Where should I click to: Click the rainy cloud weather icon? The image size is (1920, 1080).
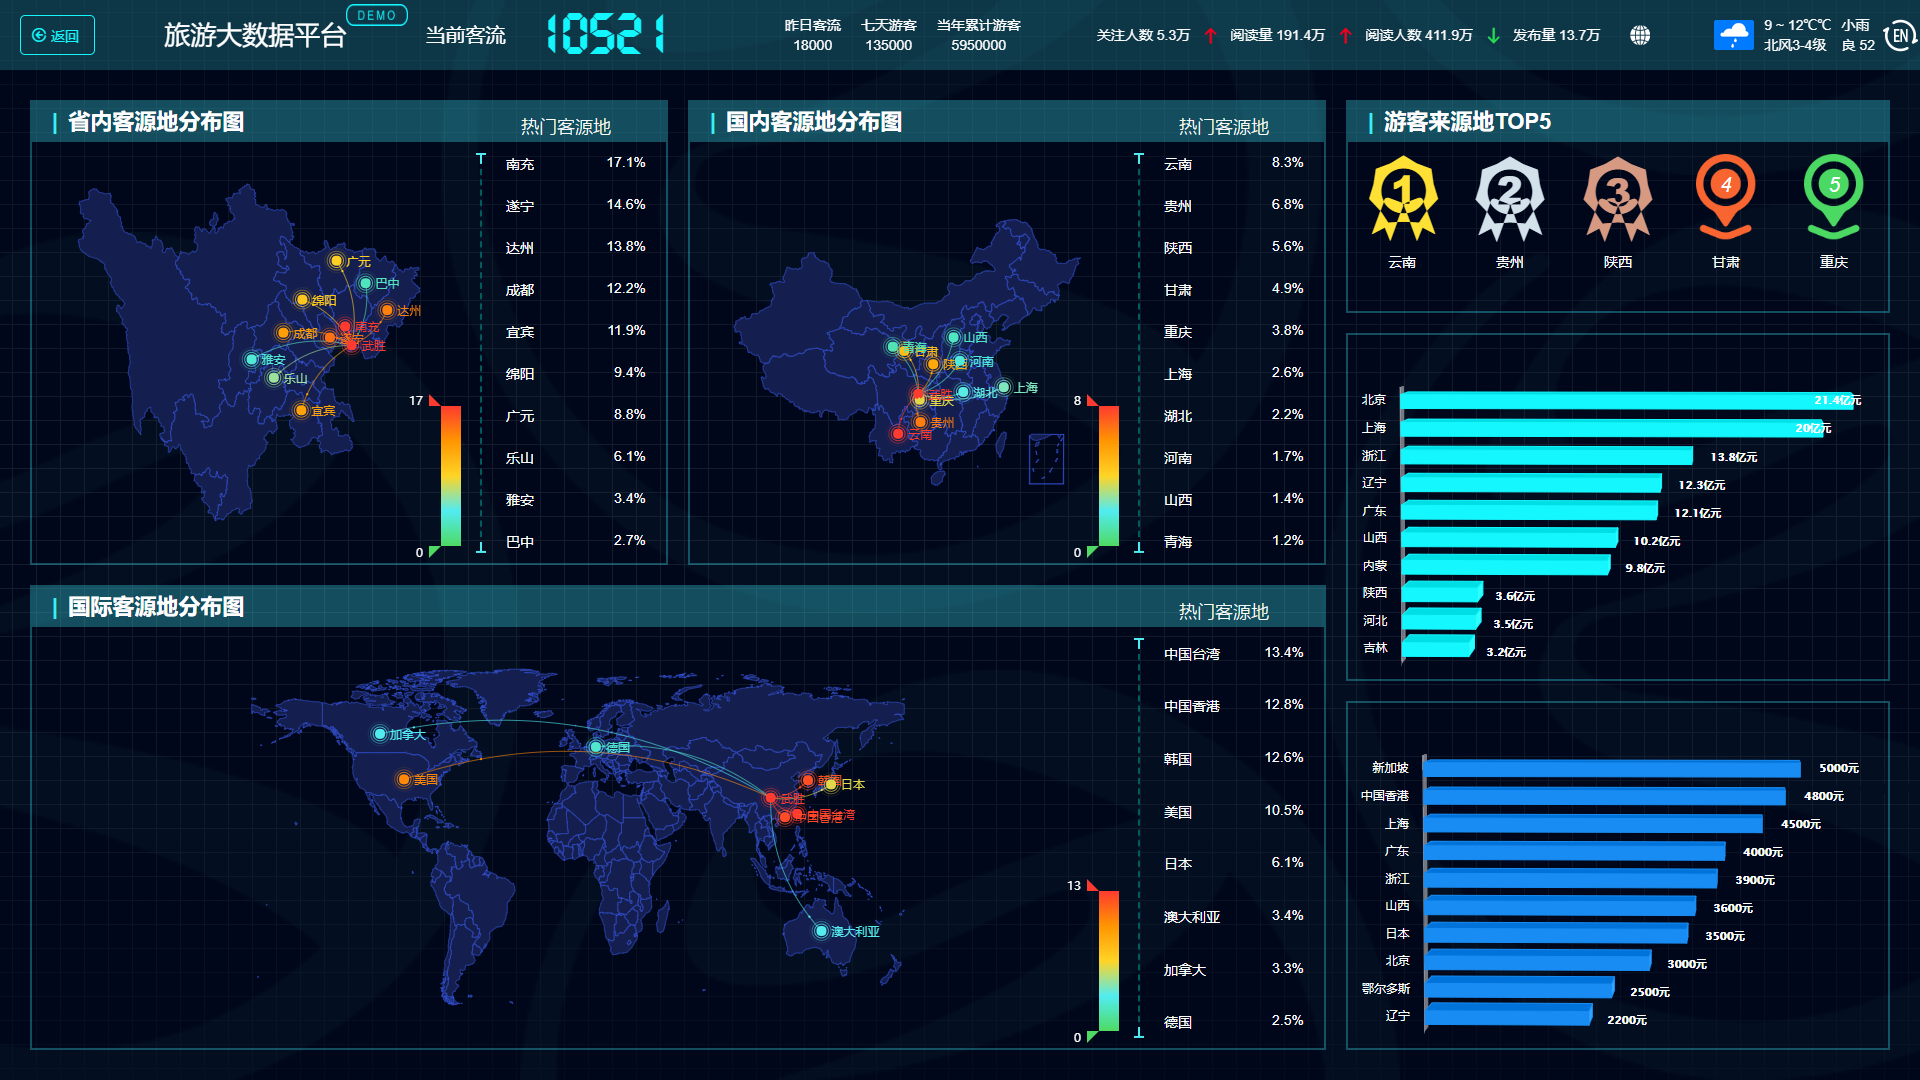pos(1733,36)
